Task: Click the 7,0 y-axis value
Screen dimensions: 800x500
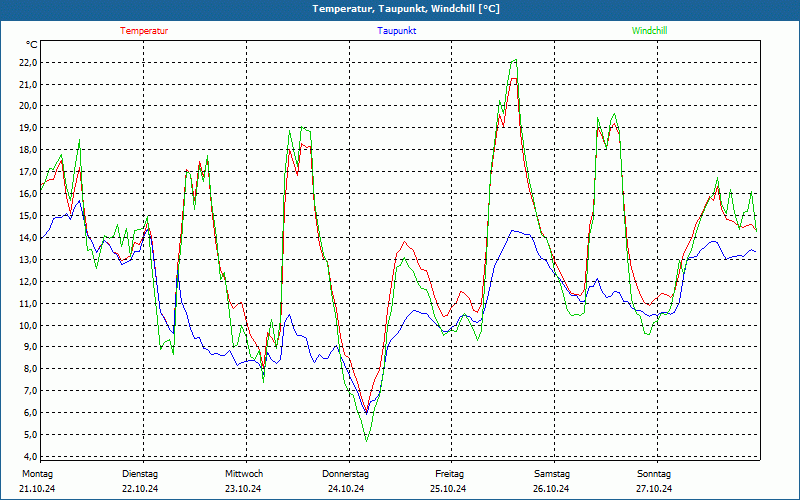Action: click(x=30, y=390)
